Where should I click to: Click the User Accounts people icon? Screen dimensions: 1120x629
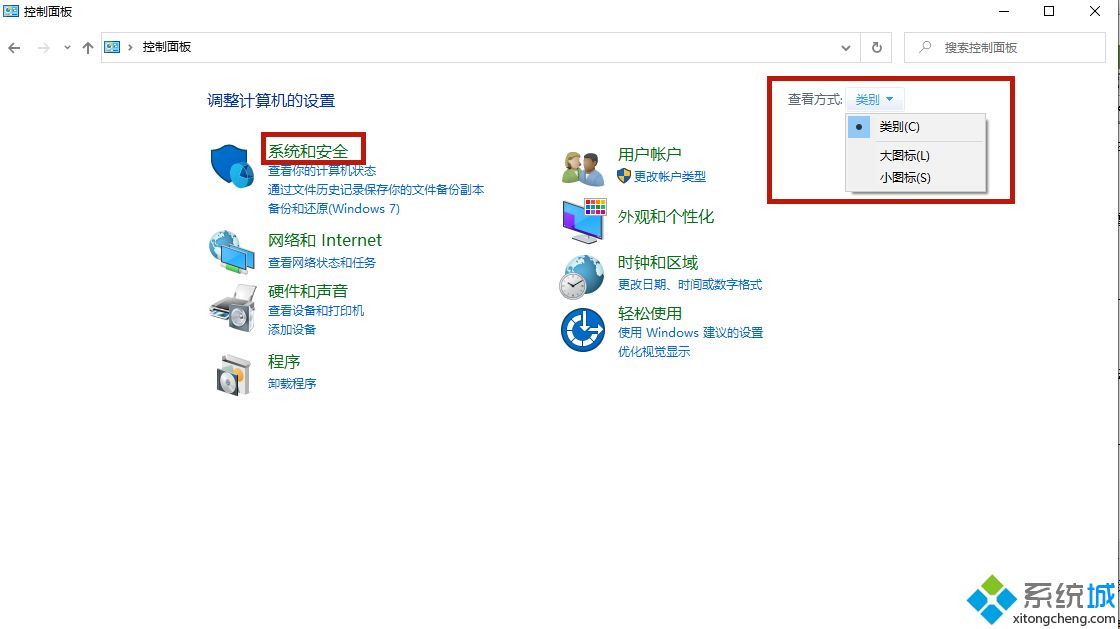pos(584,167)
